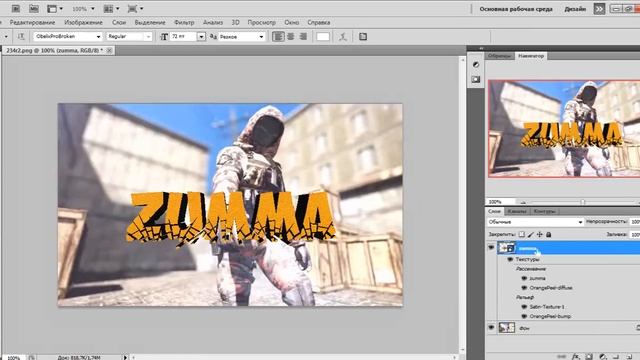Open the Редактирование menu
Screen dimensions: 640x360
pos(32,22)
